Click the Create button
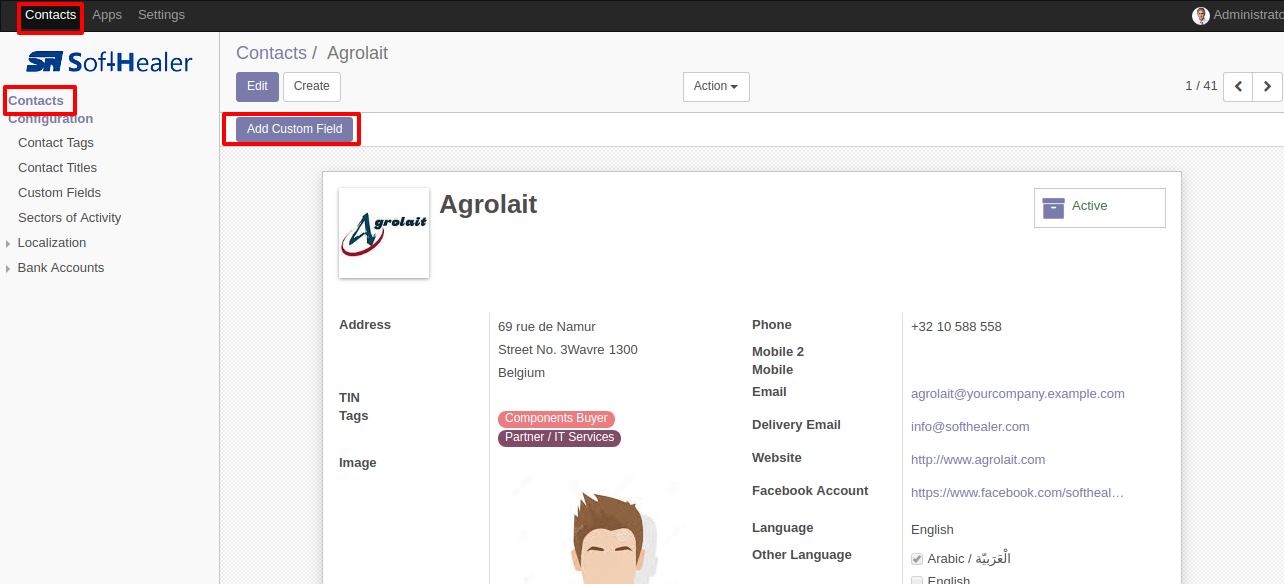Screen dimensions: 1284x584 [x=312, y=87]
